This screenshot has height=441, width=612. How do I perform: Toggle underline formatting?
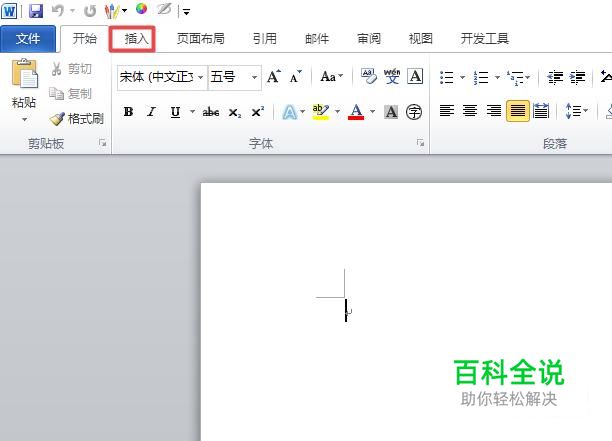click(175, 112)
